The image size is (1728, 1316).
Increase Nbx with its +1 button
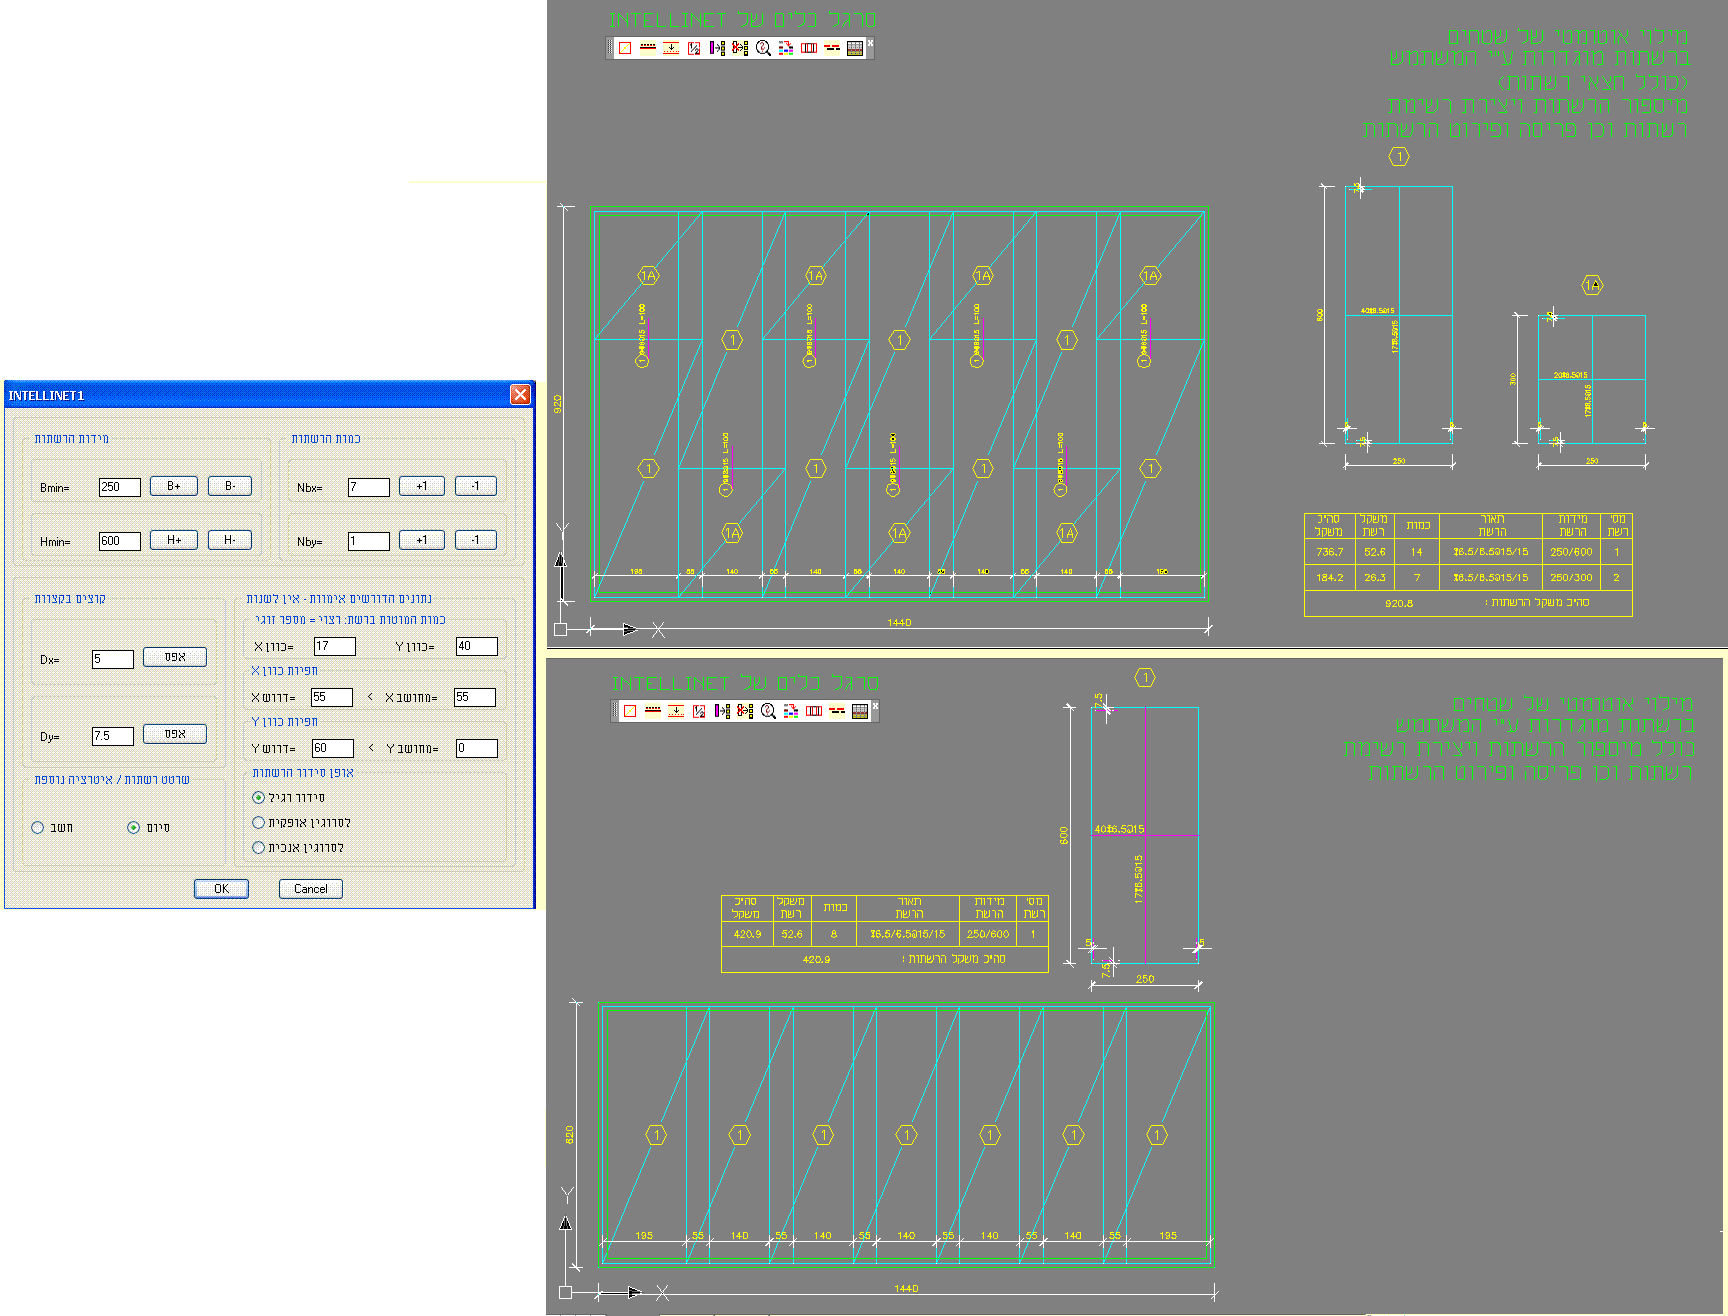point(421,486)
